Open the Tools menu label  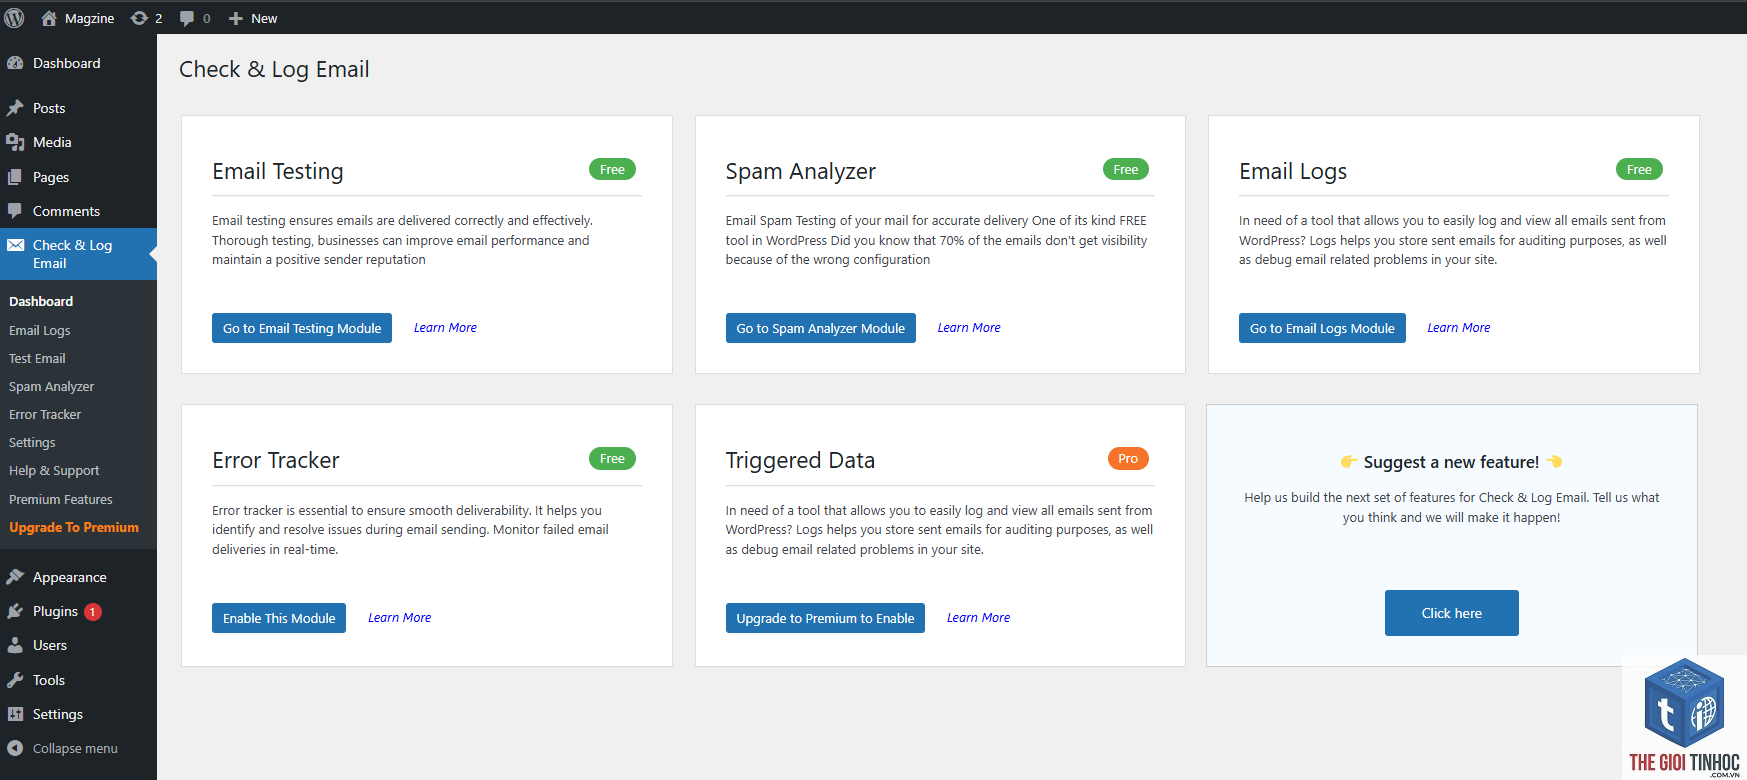(x=49, y=680)
